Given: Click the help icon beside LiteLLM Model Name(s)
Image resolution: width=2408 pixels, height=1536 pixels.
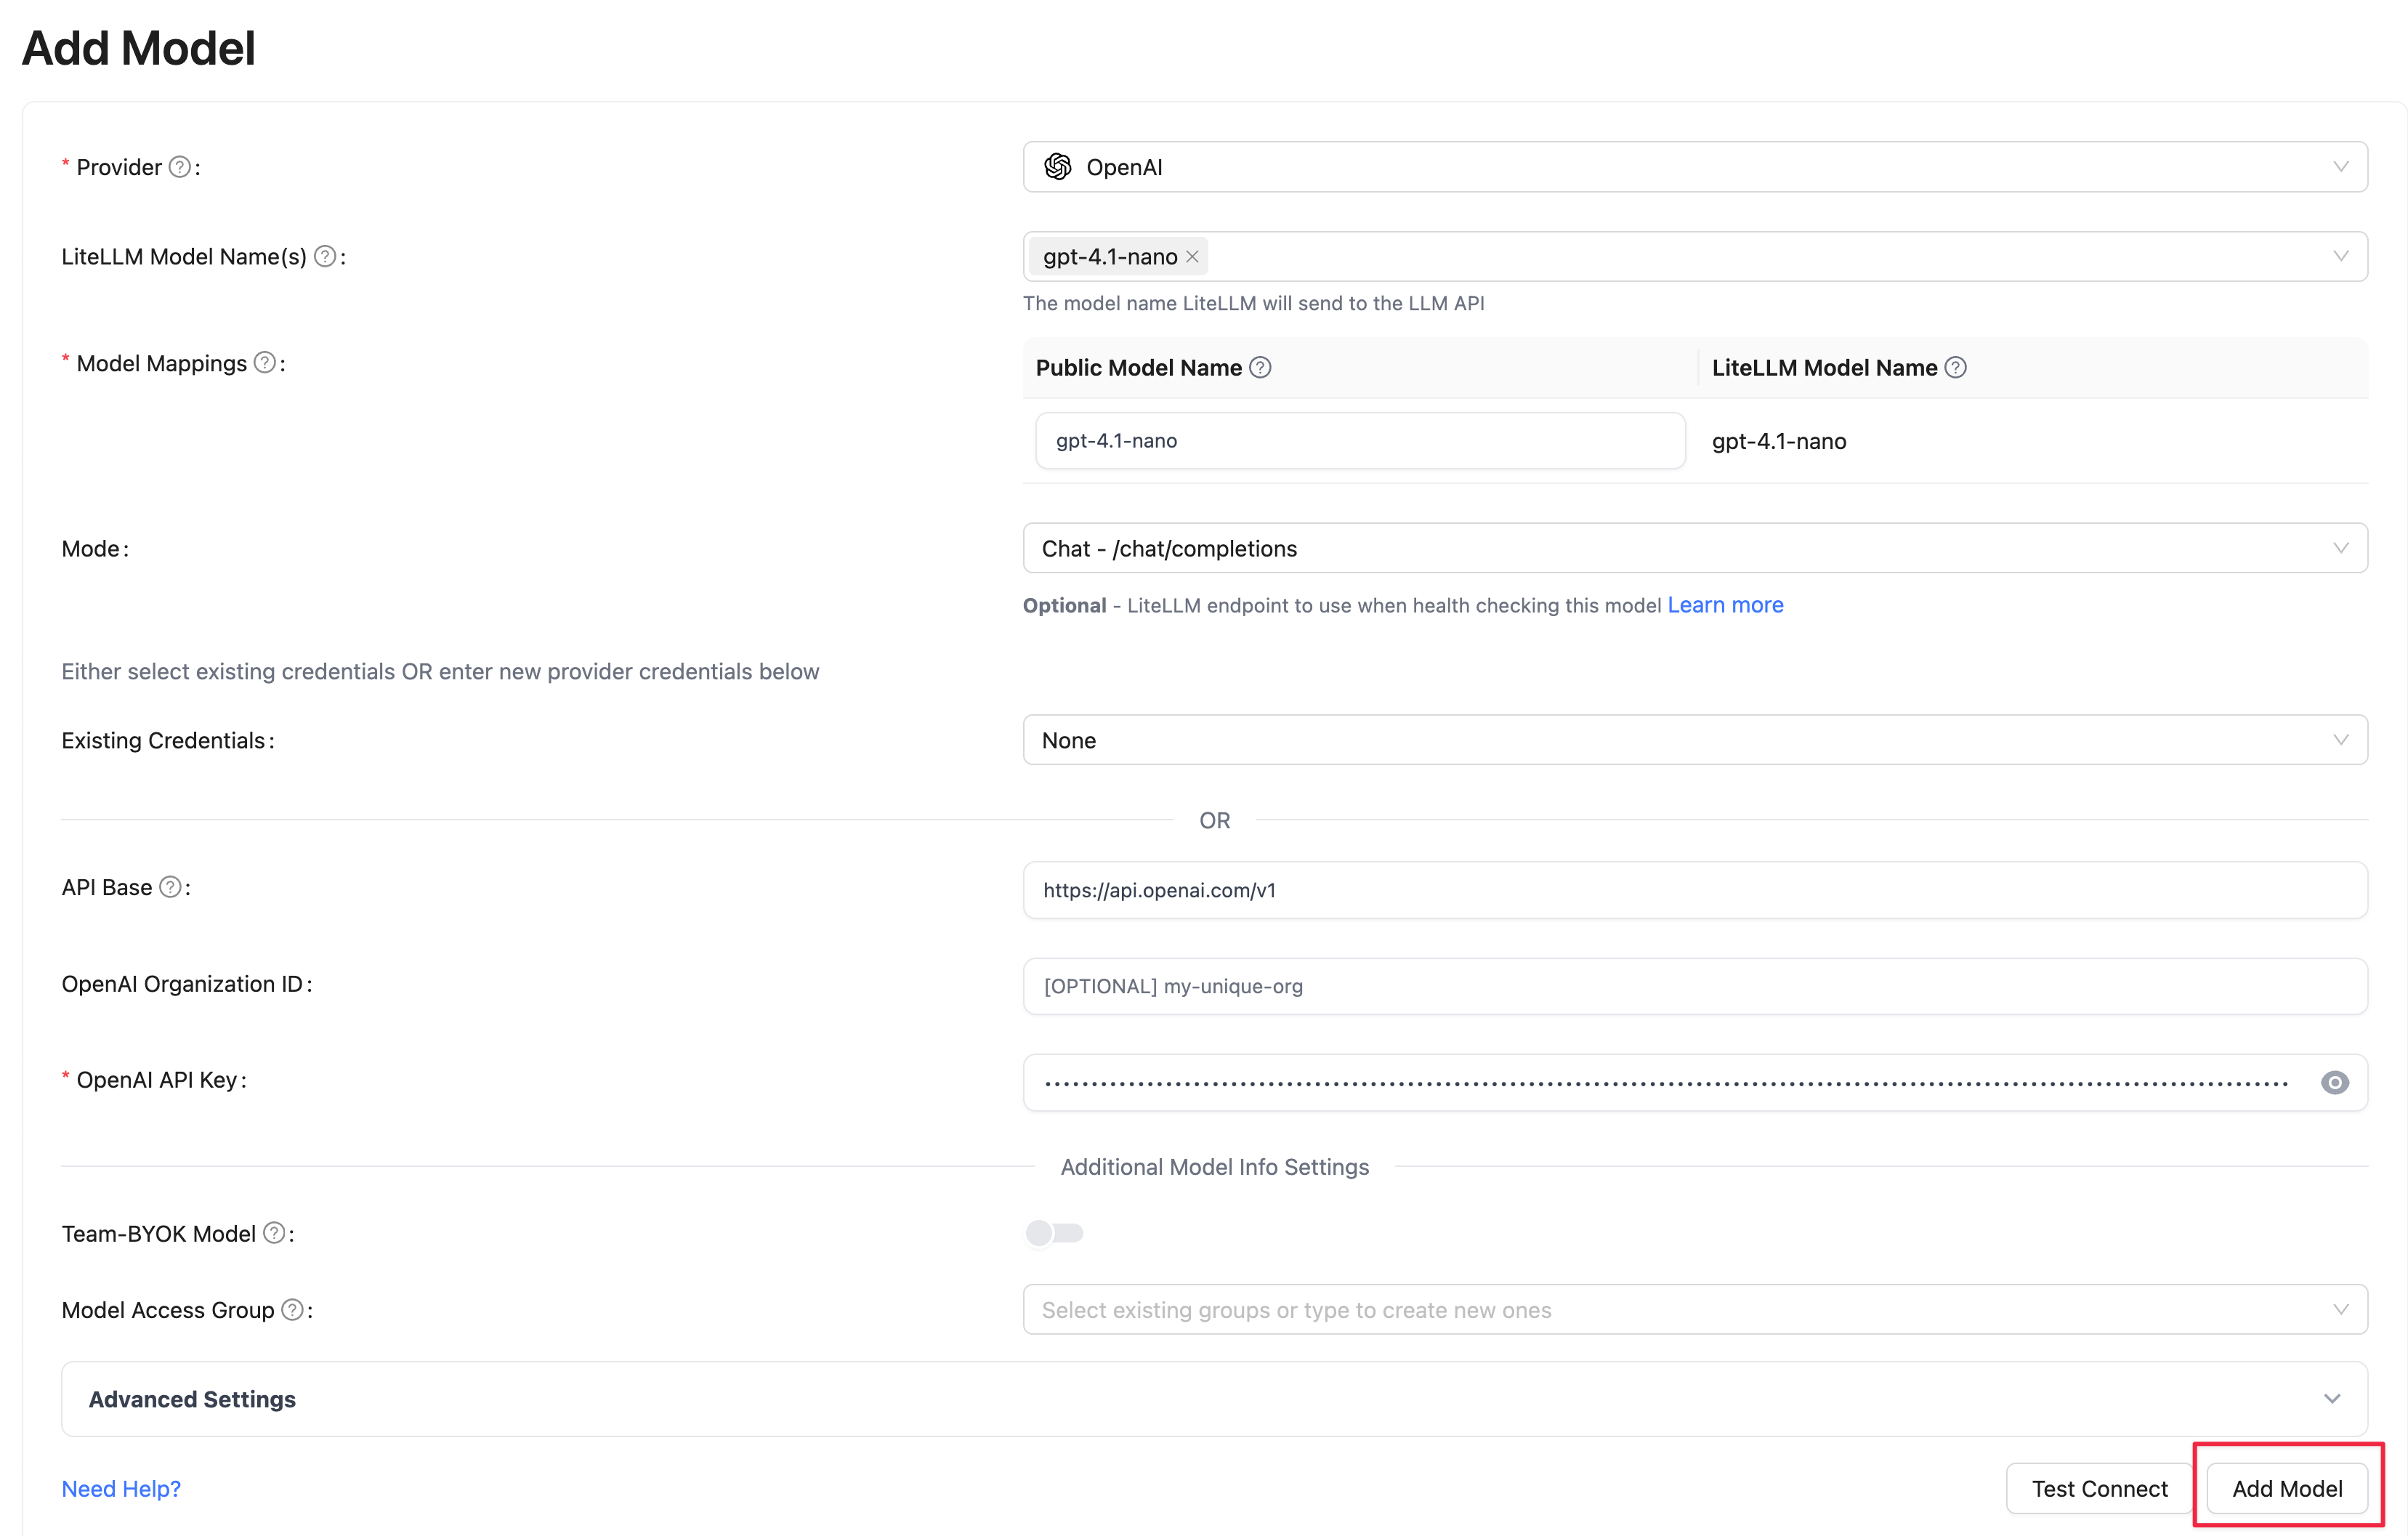Looking at the screenshot, I should tap(325, 257).
